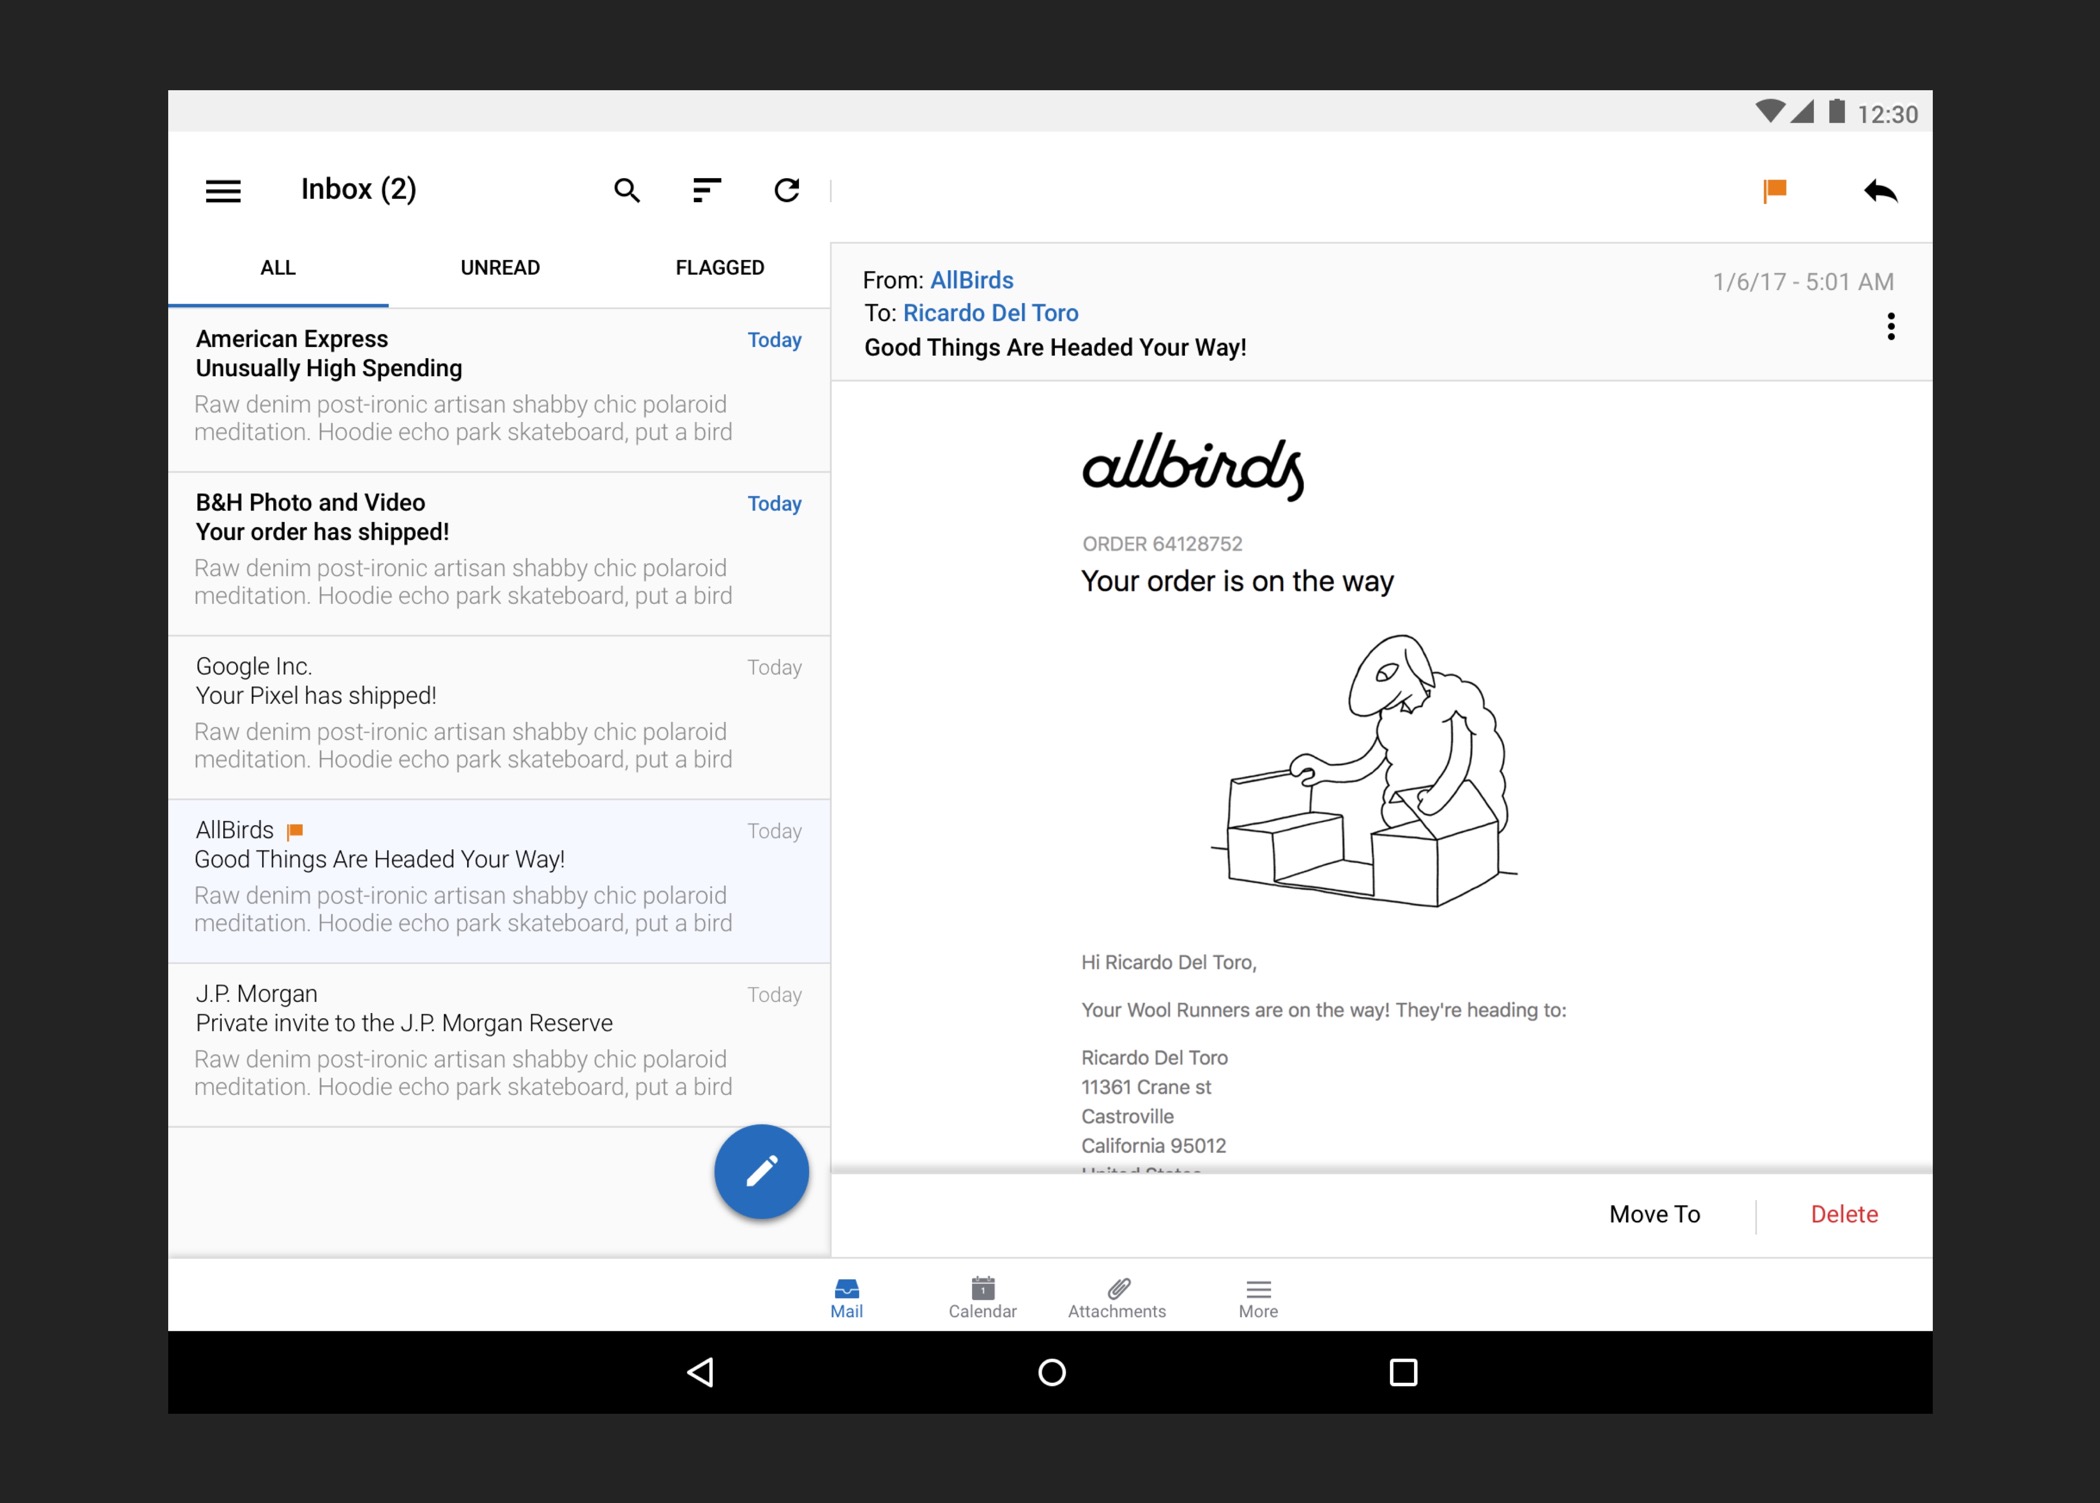2100x1503 pixels.
Task: Select the ALL messages tab
Action: pyautogui.click(x=278, y=268)
